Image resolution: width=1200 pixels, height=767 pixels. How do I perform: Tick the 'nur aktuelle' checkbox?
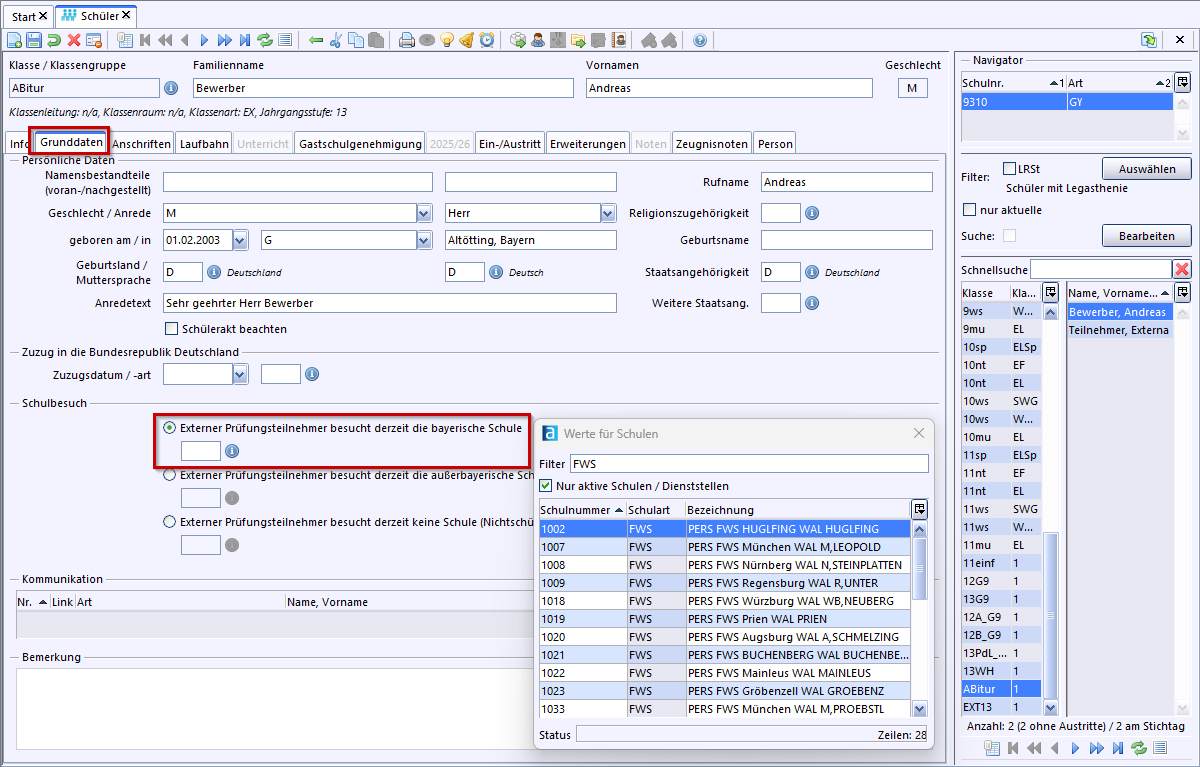(969, 210)
